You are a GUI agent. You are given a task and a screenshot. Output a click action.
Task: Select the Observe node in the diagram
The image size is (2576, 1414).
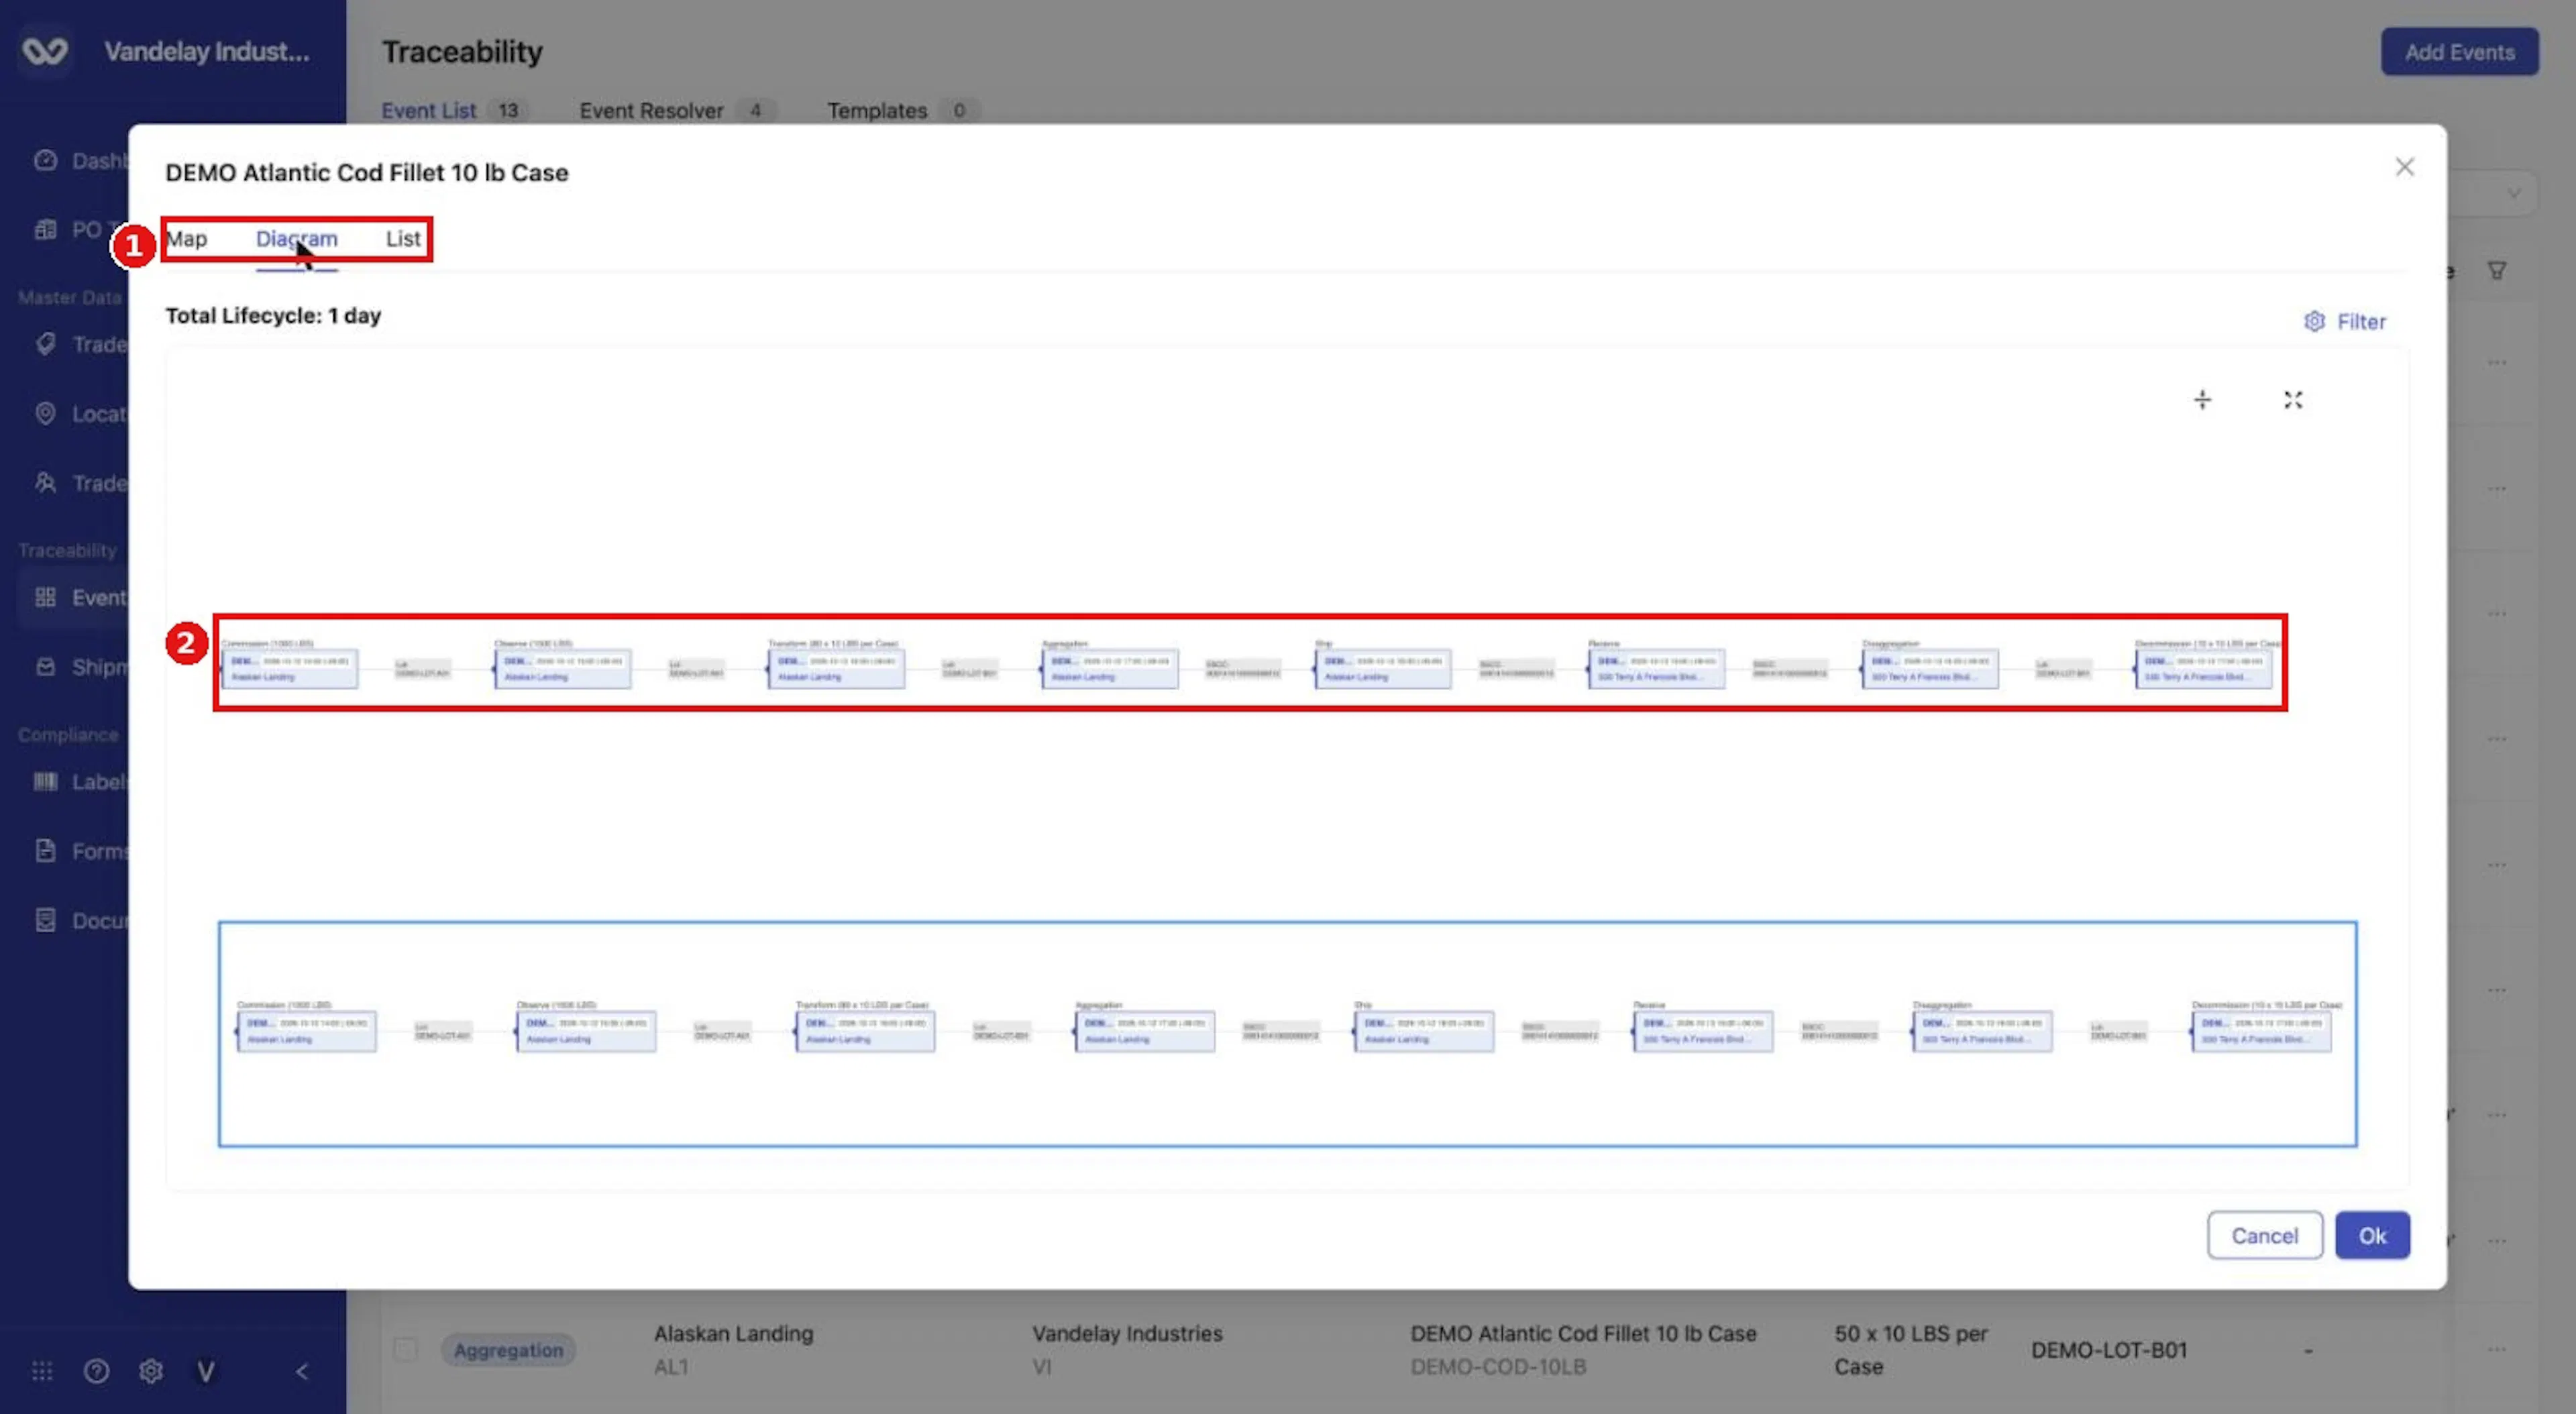(x=563, y=668)
